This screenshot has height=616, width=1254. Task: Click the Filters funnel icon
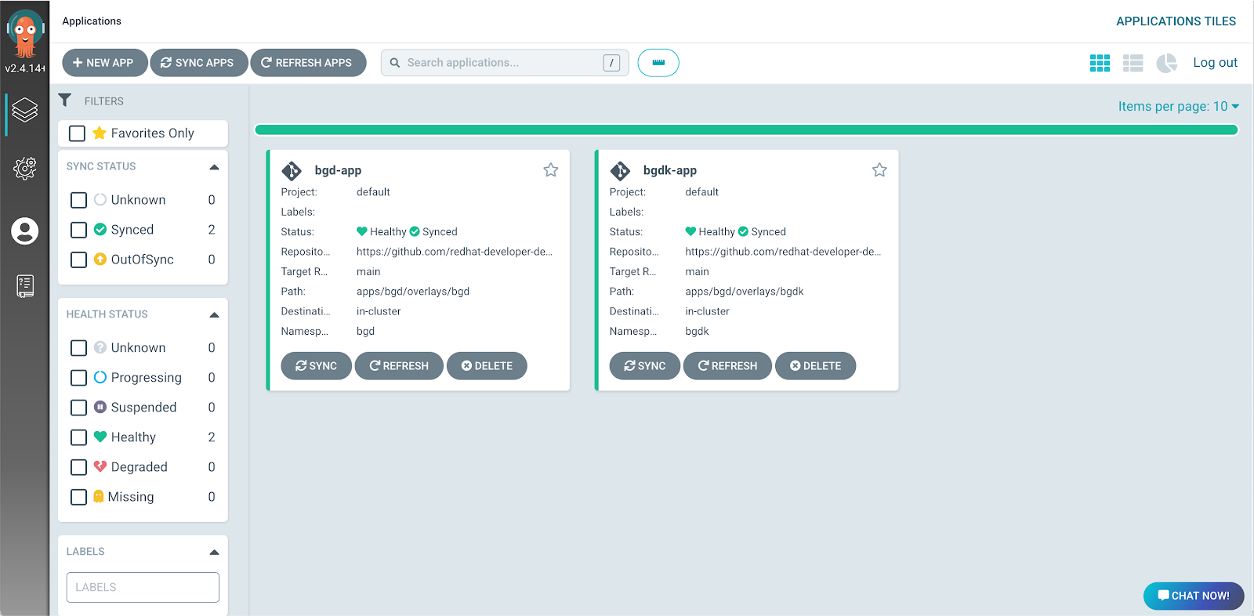coord(65,100)
